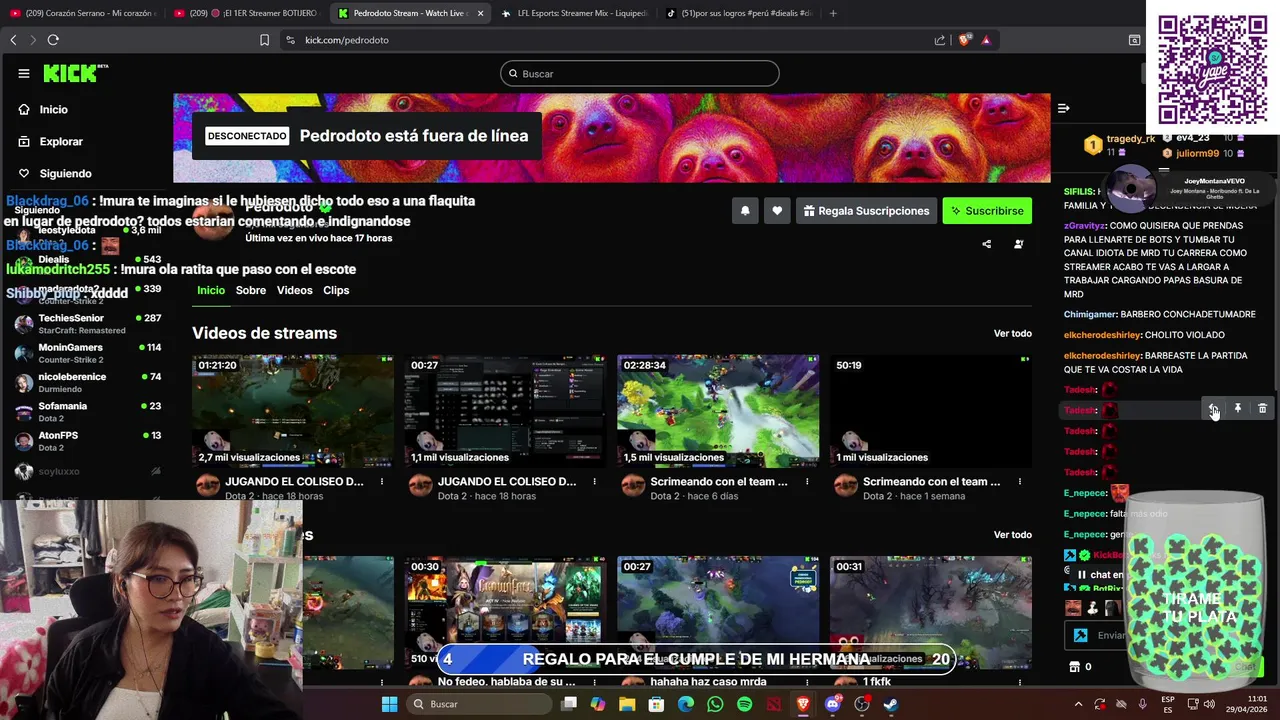Open Siguiendo in the sidebar
This screenshot has height=720, width=1280.
click(x=65, y=174)
